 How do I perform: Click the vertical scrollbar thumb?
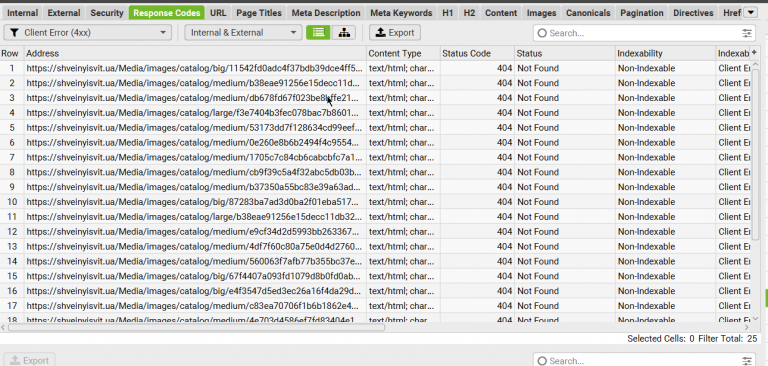(x=755, y=156)
